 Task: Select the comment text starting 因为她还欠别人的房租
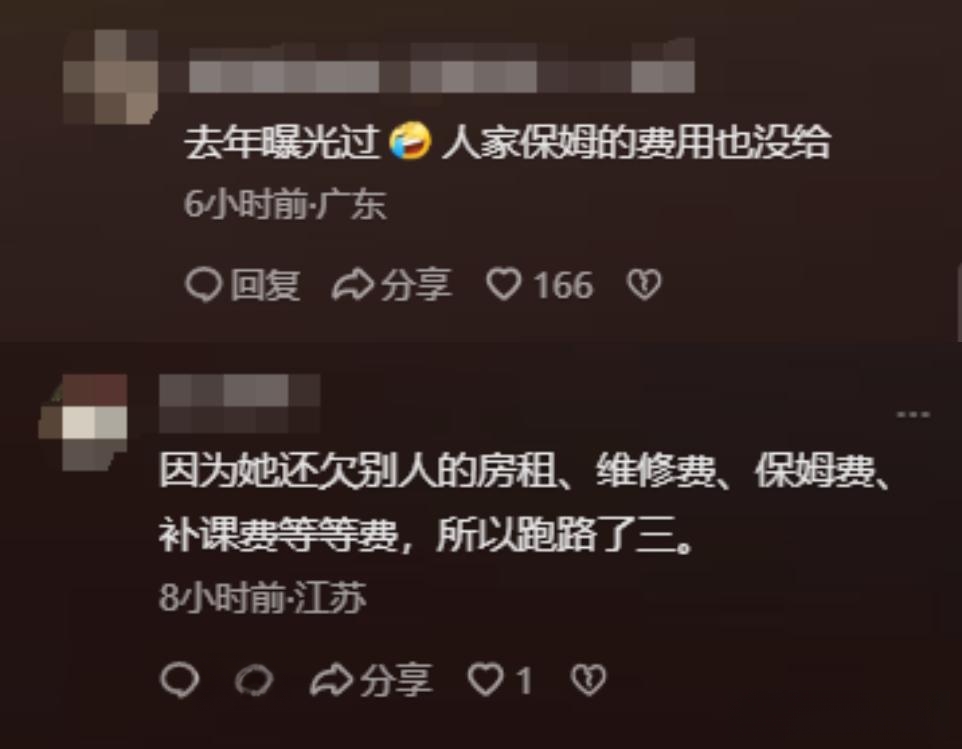pyautogui.click(x=525, y=502)
